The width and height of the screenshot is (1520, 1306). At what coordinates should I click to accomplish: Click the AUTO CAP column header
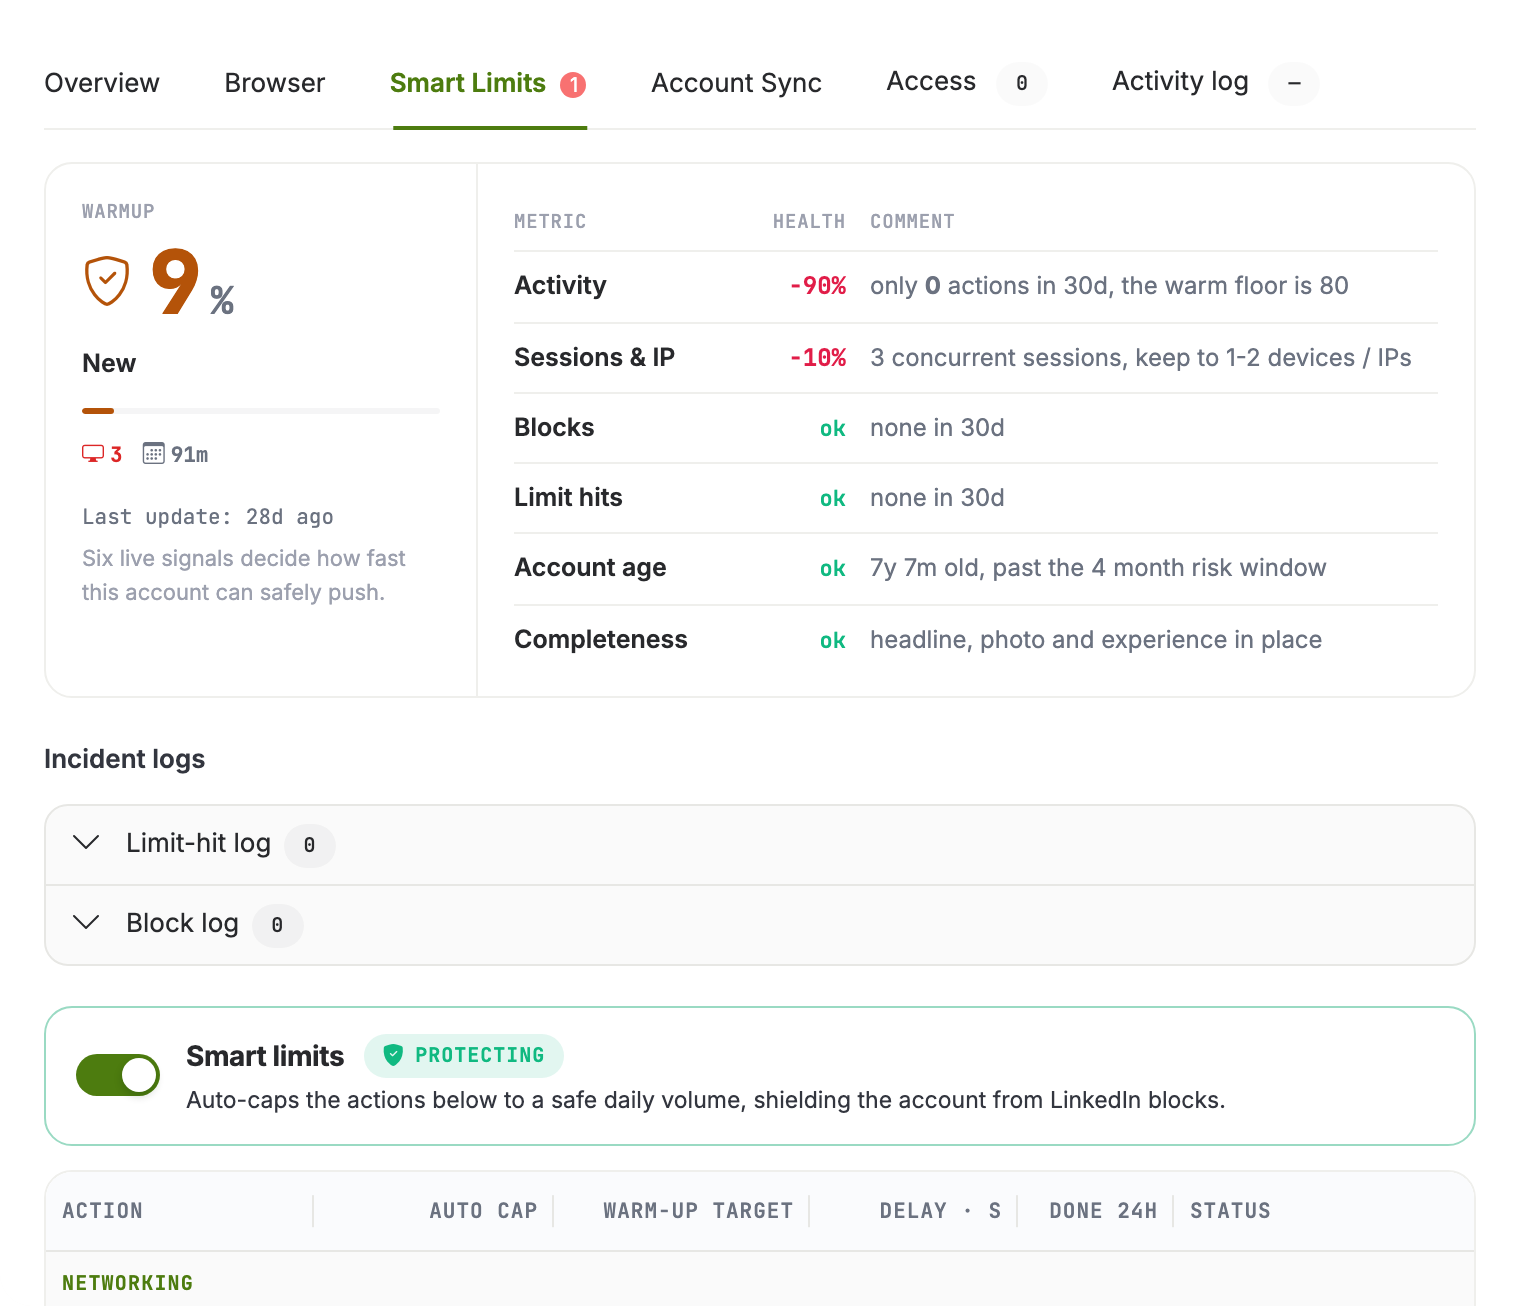(483, 1211)
